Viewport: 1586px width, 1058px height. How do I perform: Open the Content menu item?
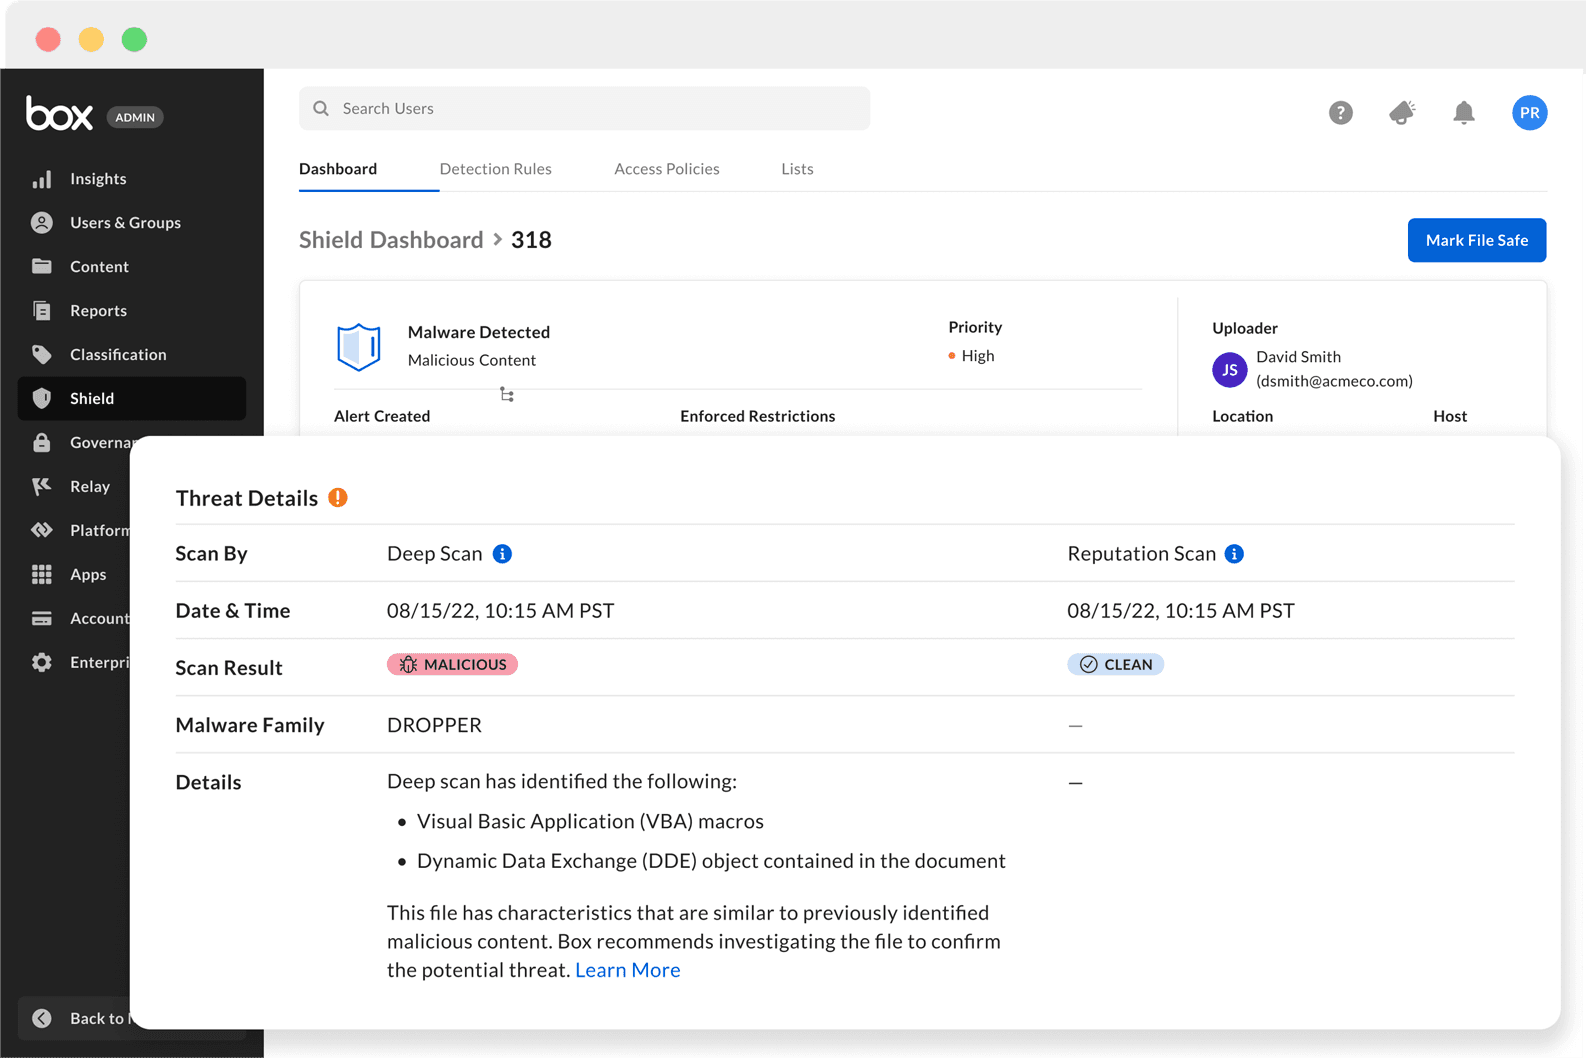tap(99, 267)
